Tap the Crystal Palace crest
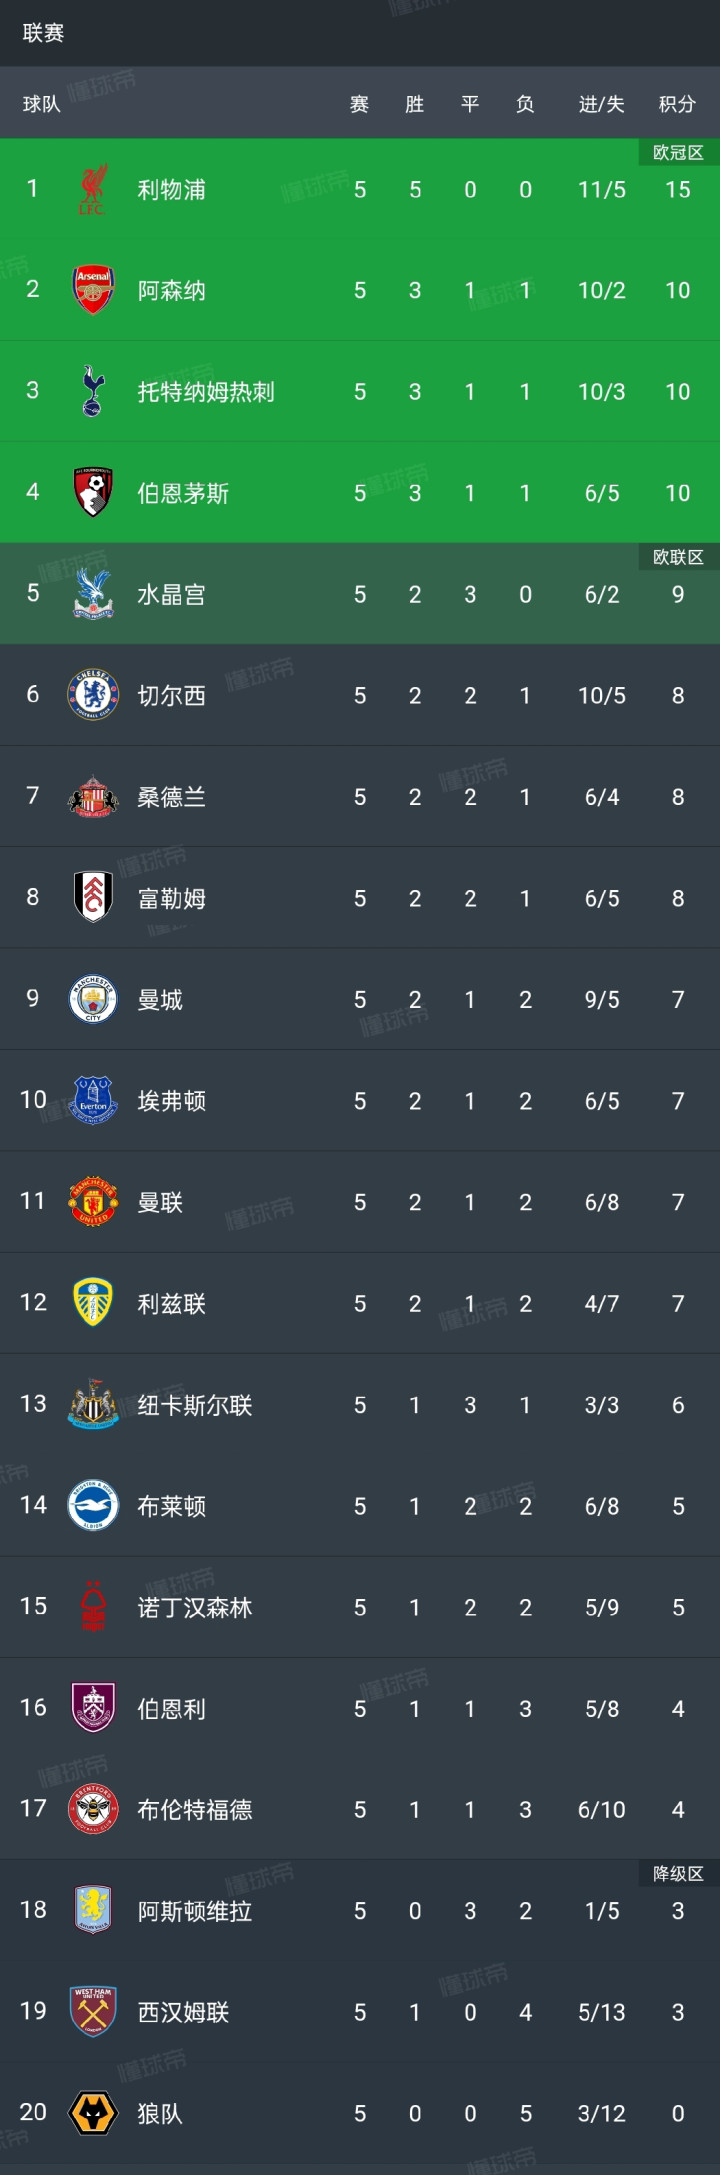 click(x=93, y=594)
